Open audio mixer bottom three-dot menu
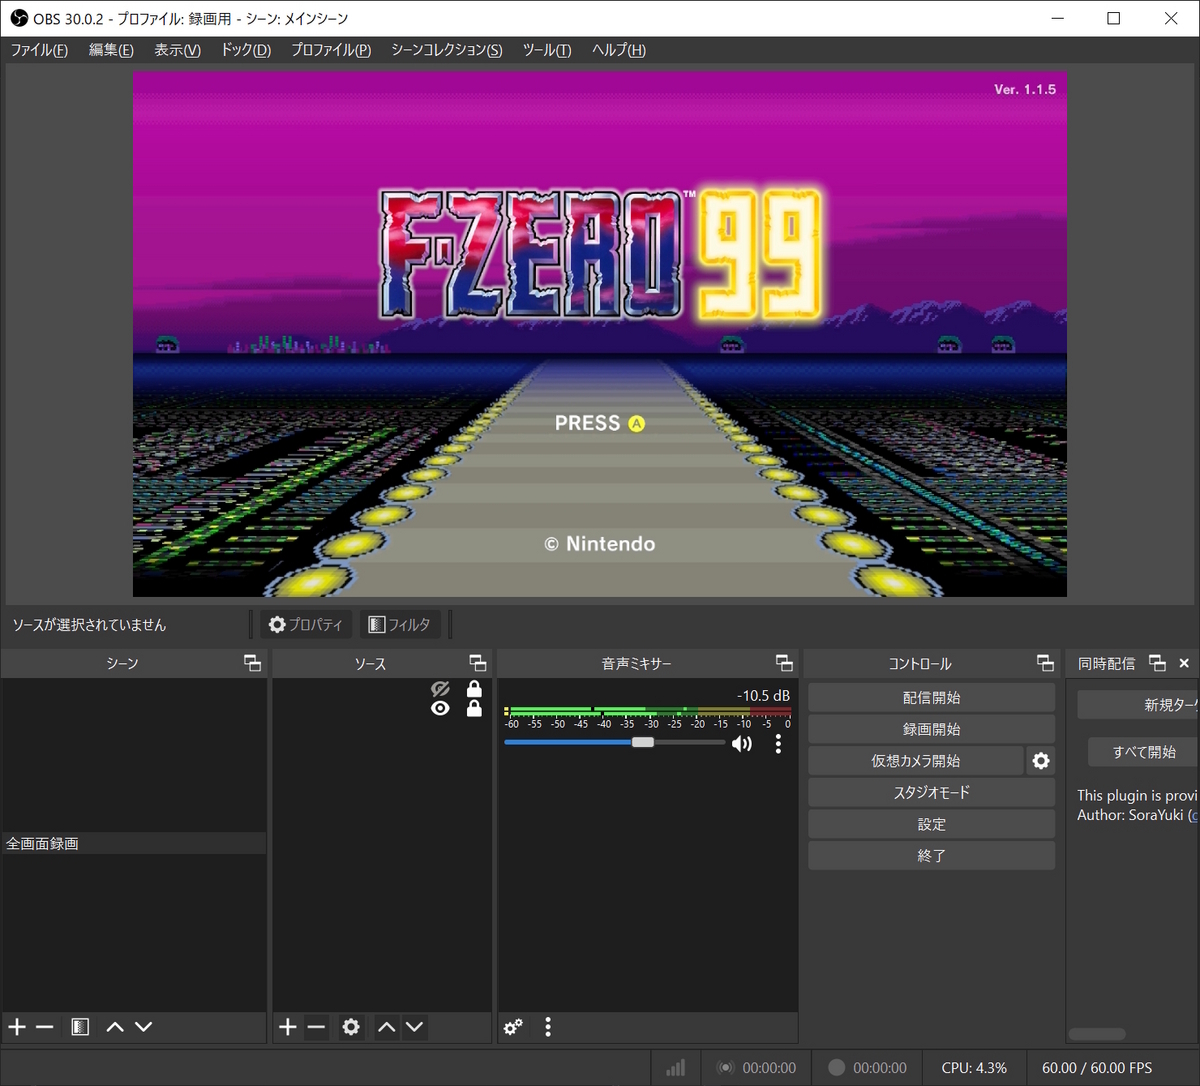 548,1027
